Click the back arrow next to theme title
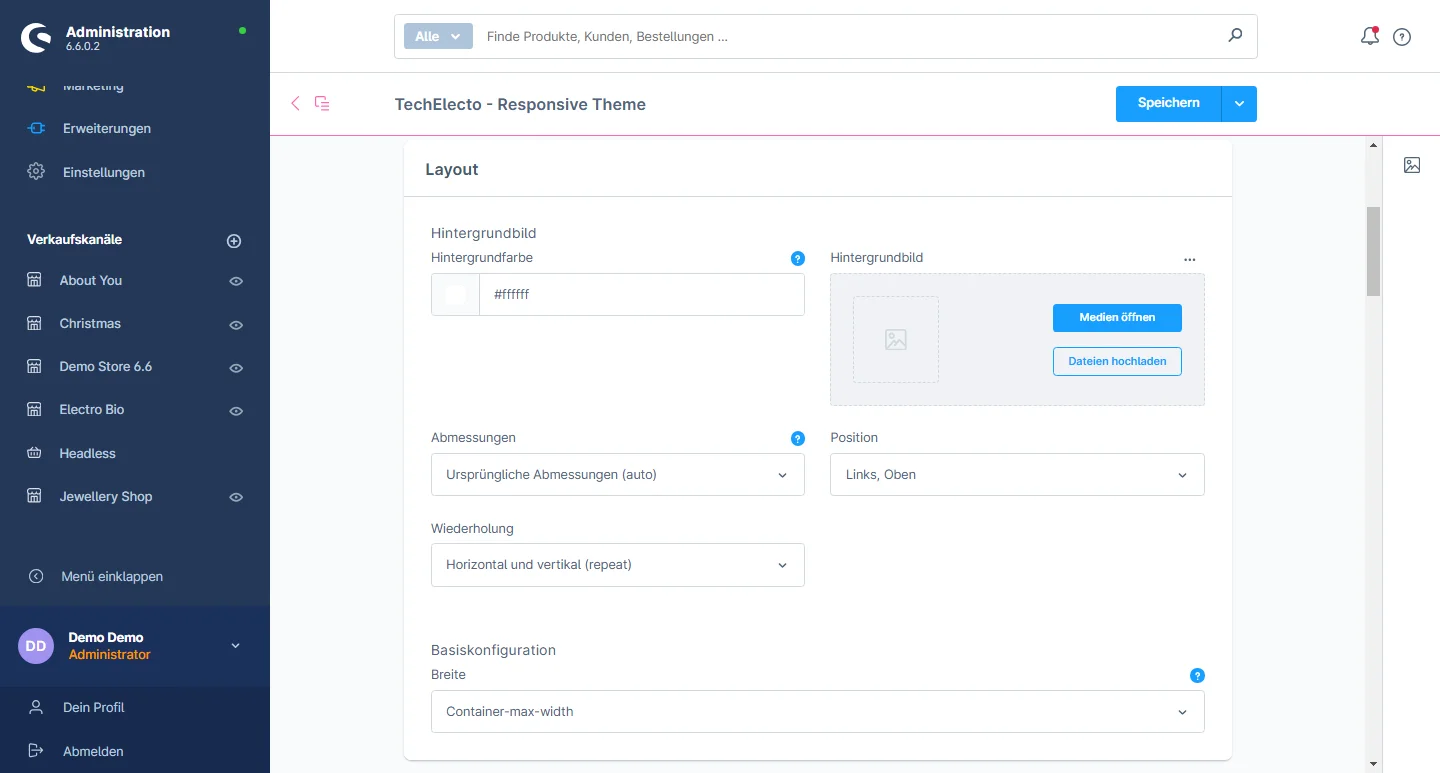The width and height of the screenshot is (1440, 773). pos(295,103)
